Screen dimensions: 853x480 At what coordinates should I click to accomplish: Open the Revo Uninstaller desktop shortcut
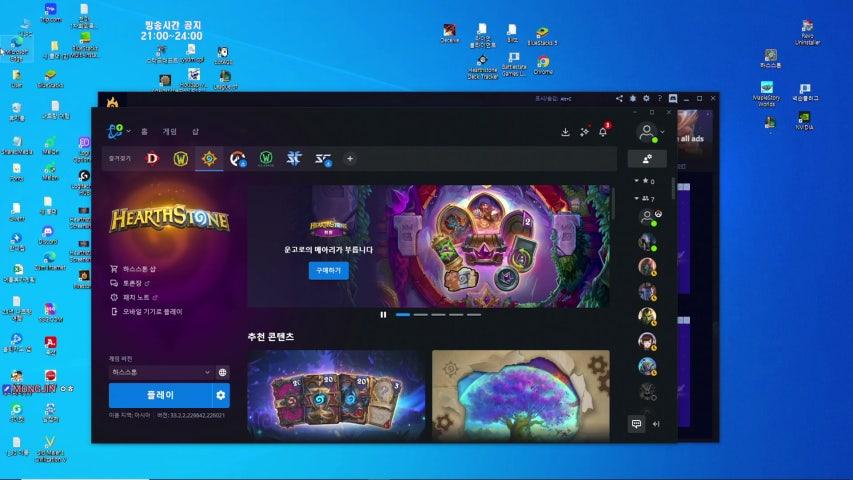807,33
